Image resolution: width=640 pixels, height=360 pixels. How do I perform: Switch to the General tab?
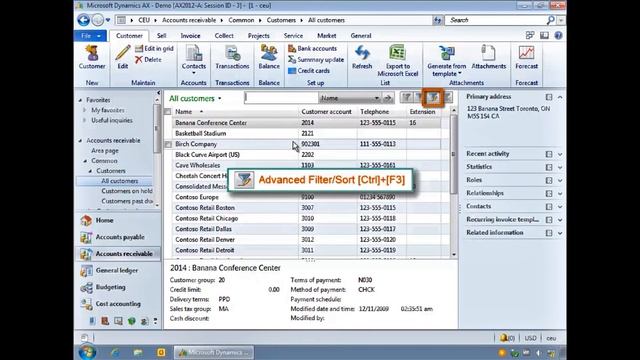click(361, 36)
